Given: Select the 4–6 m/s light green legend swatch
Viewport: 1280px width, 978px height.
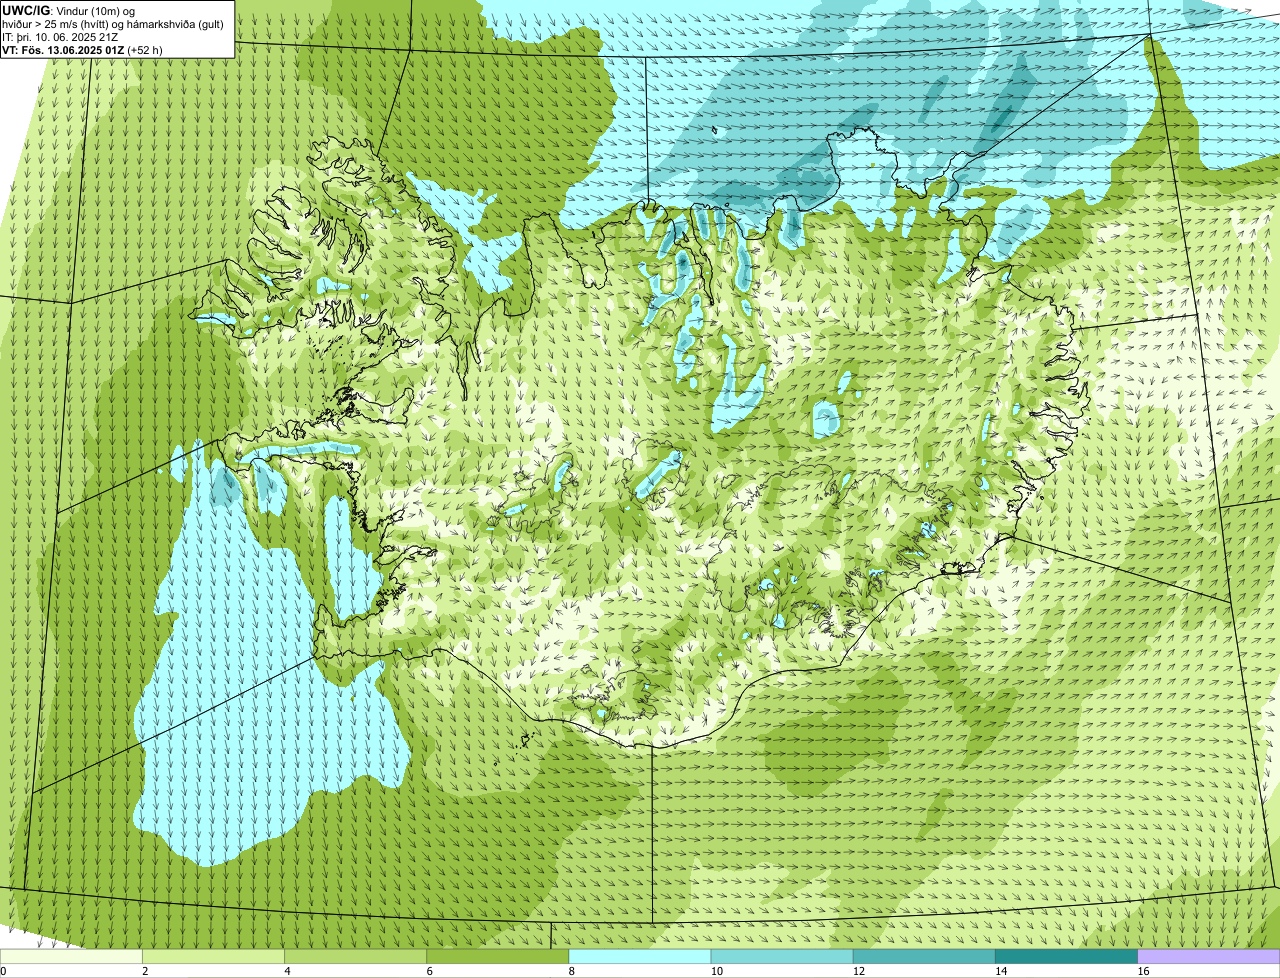Looking at the screenshot, I should pyautogui.click(x=355, y=956).
